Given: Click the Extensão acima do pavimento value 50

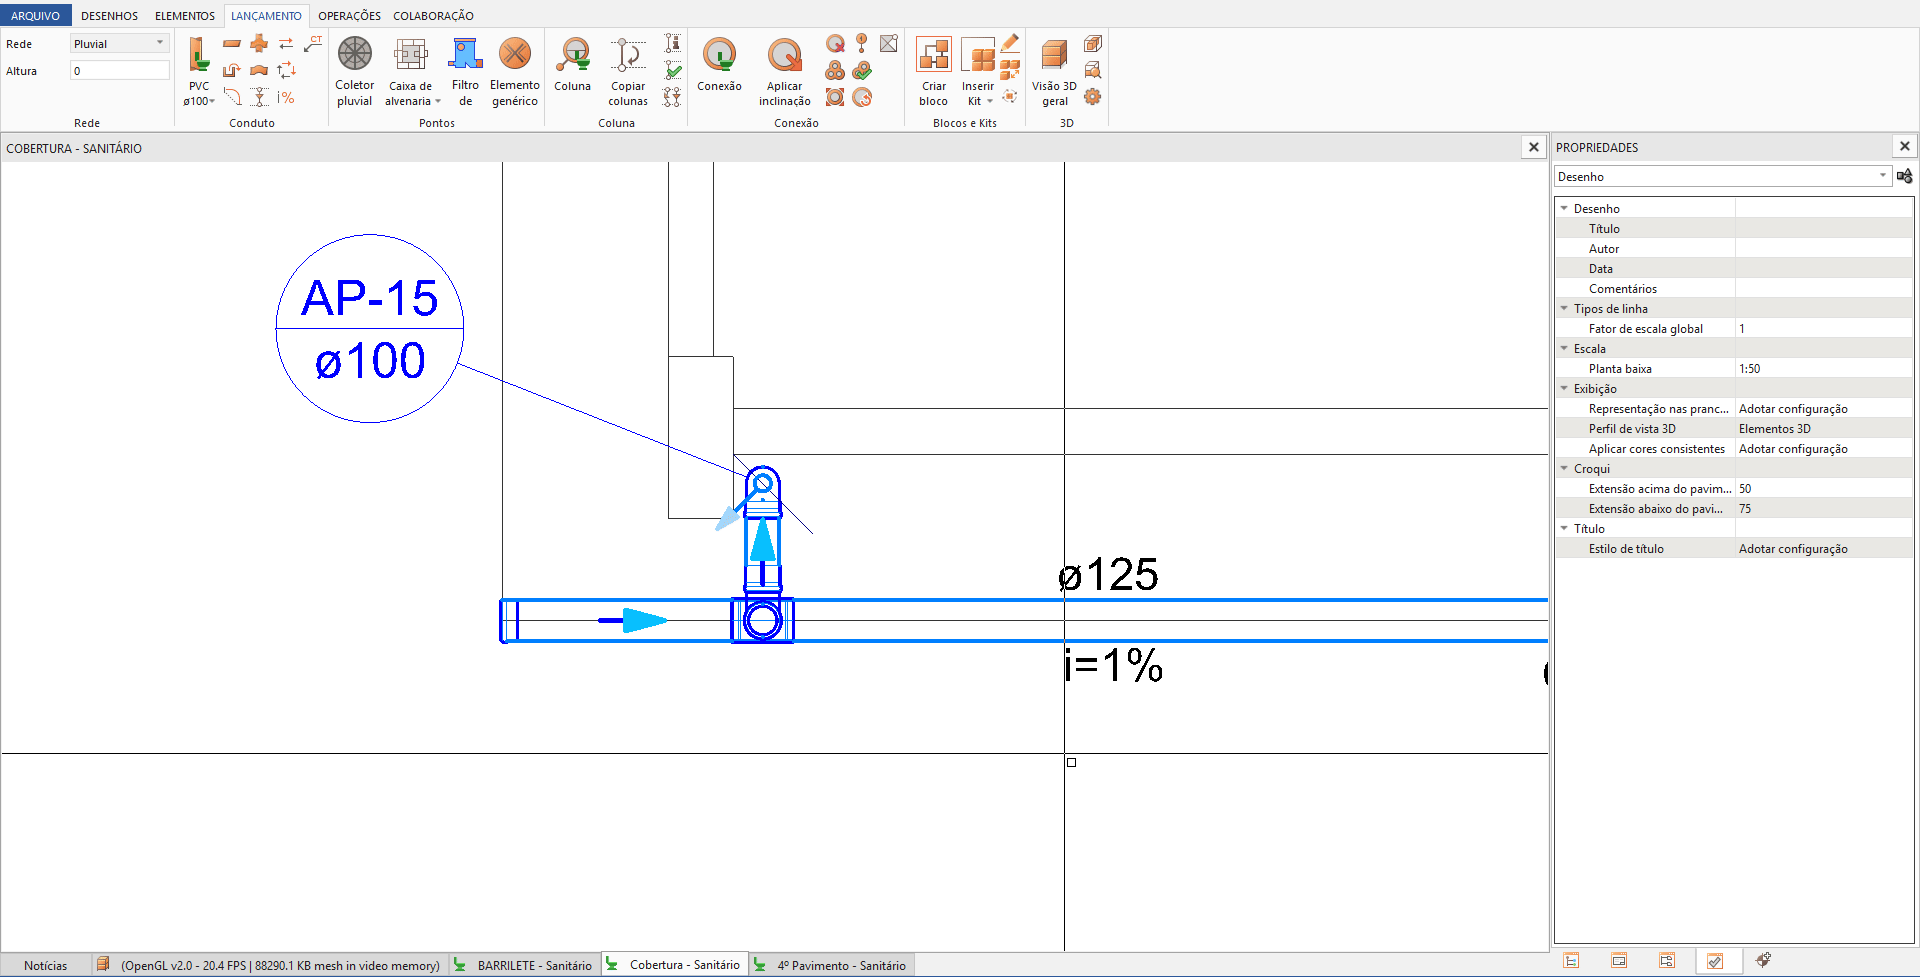Looking at the screenshot, I should [1824, 488].
